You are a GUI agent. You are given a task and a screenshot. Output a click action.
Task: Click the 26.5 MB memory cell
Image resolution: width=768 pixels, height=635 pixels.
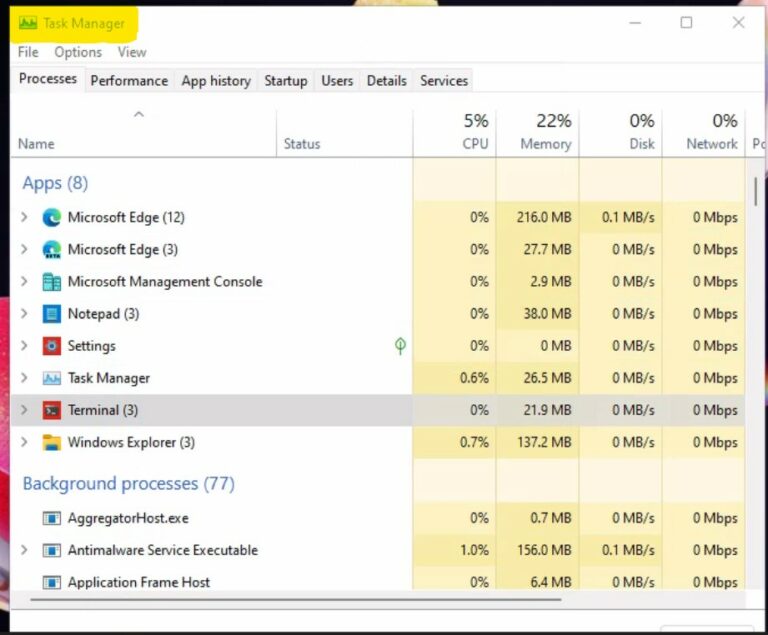[537, 378]
